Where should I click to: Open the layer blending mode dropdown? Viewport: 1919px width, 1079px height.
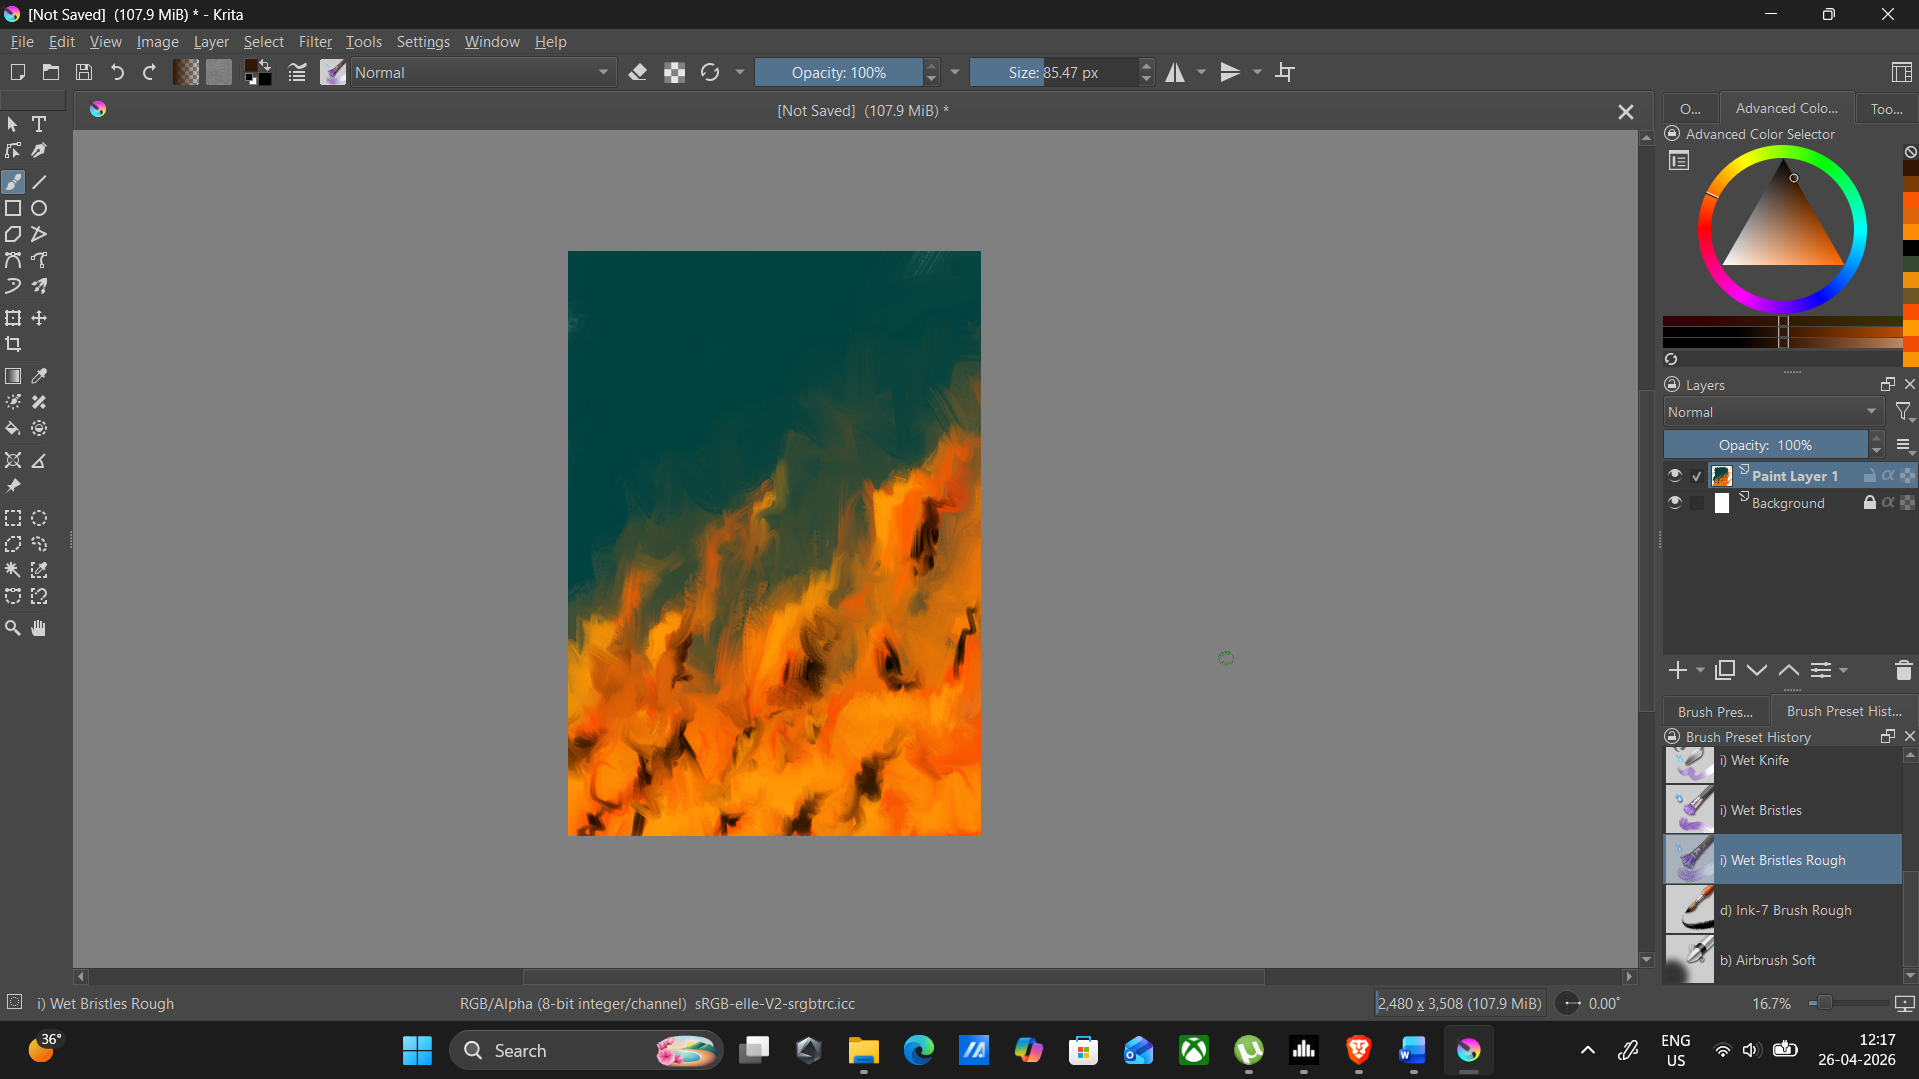1770,411
